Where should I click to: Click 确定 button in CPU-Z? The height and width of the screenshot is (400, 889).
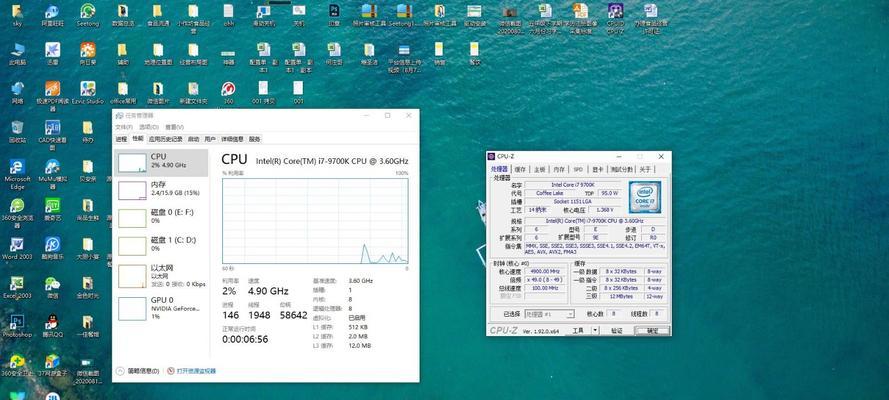[x=652, y=330]
